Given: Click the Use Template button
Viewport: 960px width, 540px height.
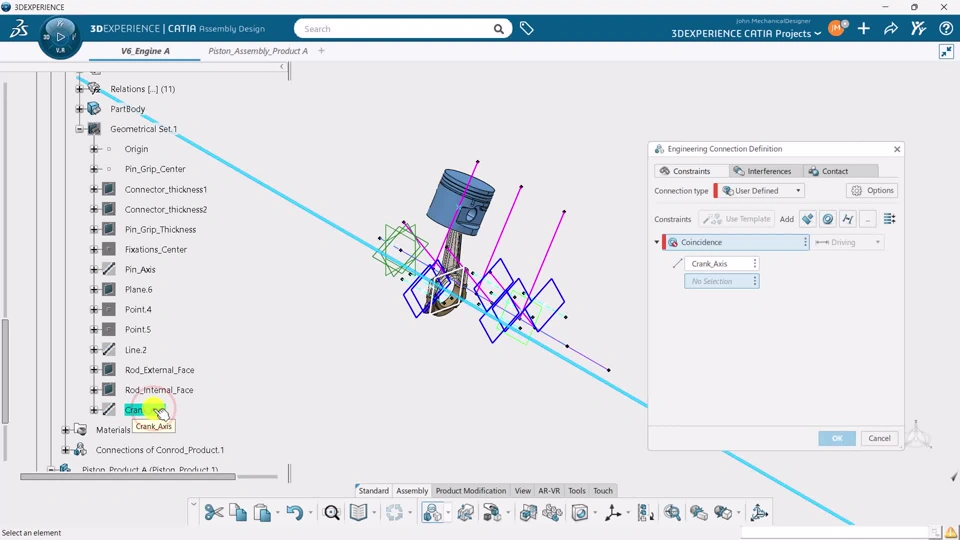Looking at the screenshot, I should (737, 219).
